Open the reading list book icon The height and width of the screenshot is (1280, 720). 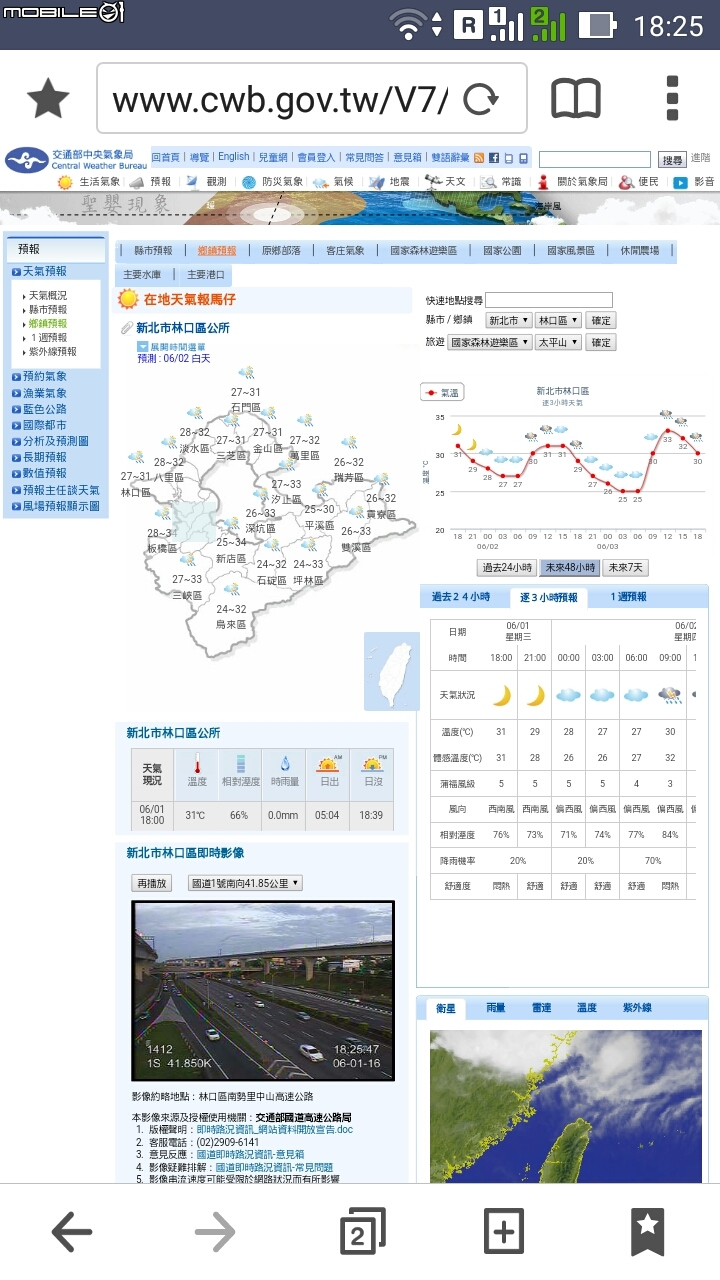click(576, 98)
